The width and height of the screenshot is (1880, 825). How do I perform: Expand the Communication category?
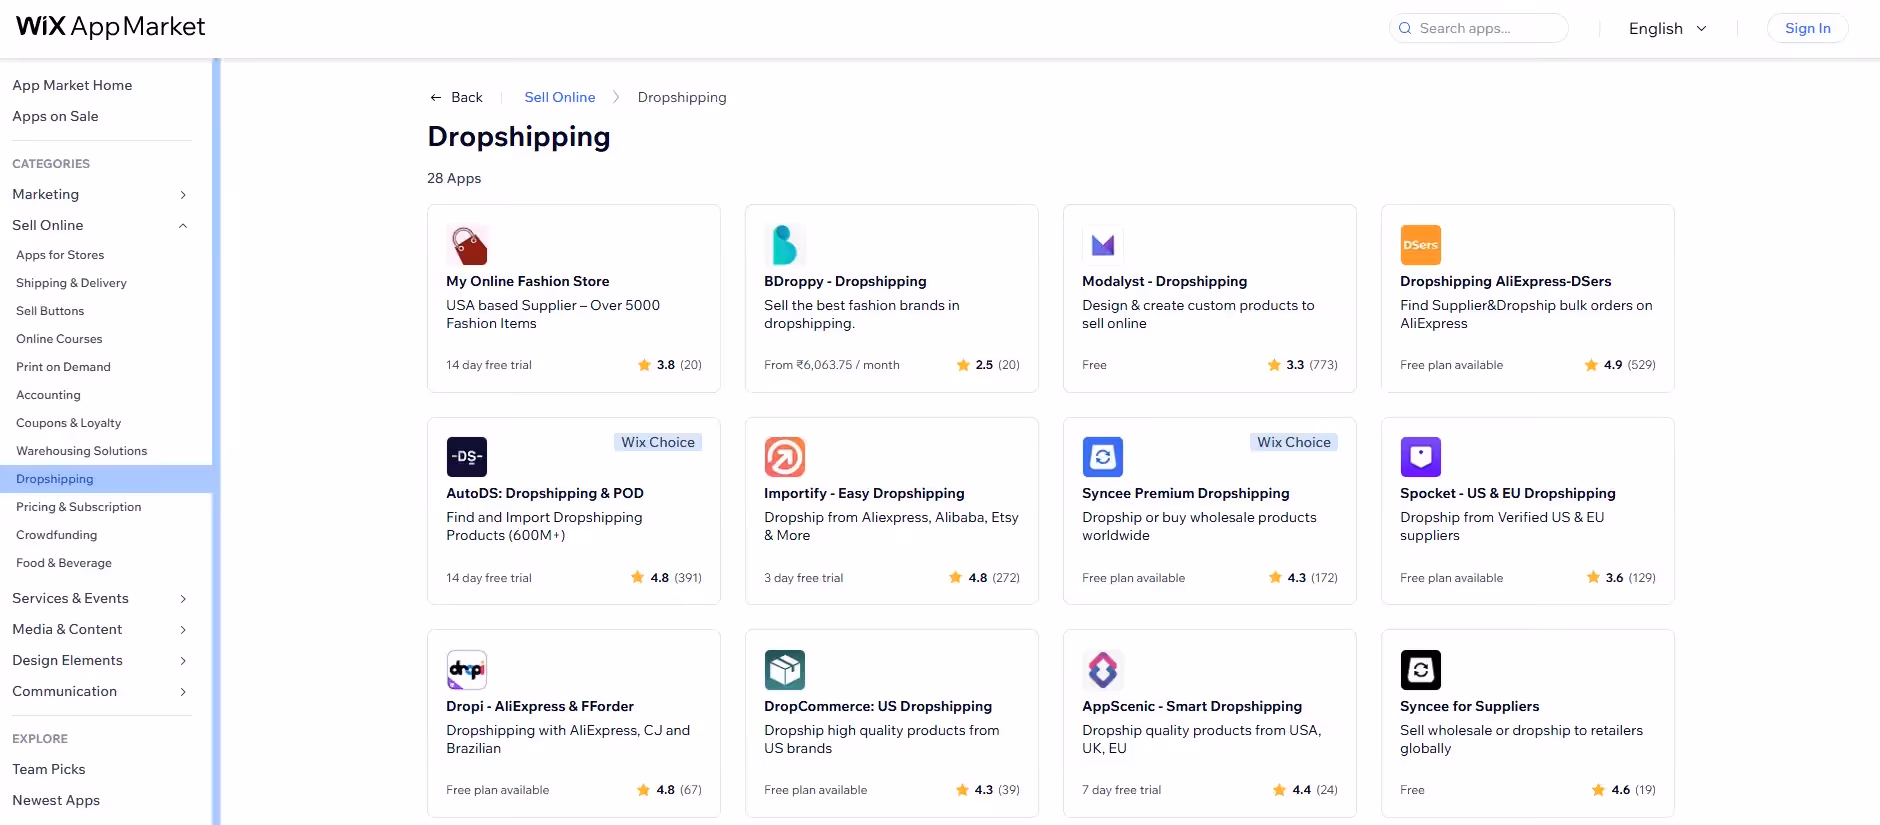(x=183, y=692)
